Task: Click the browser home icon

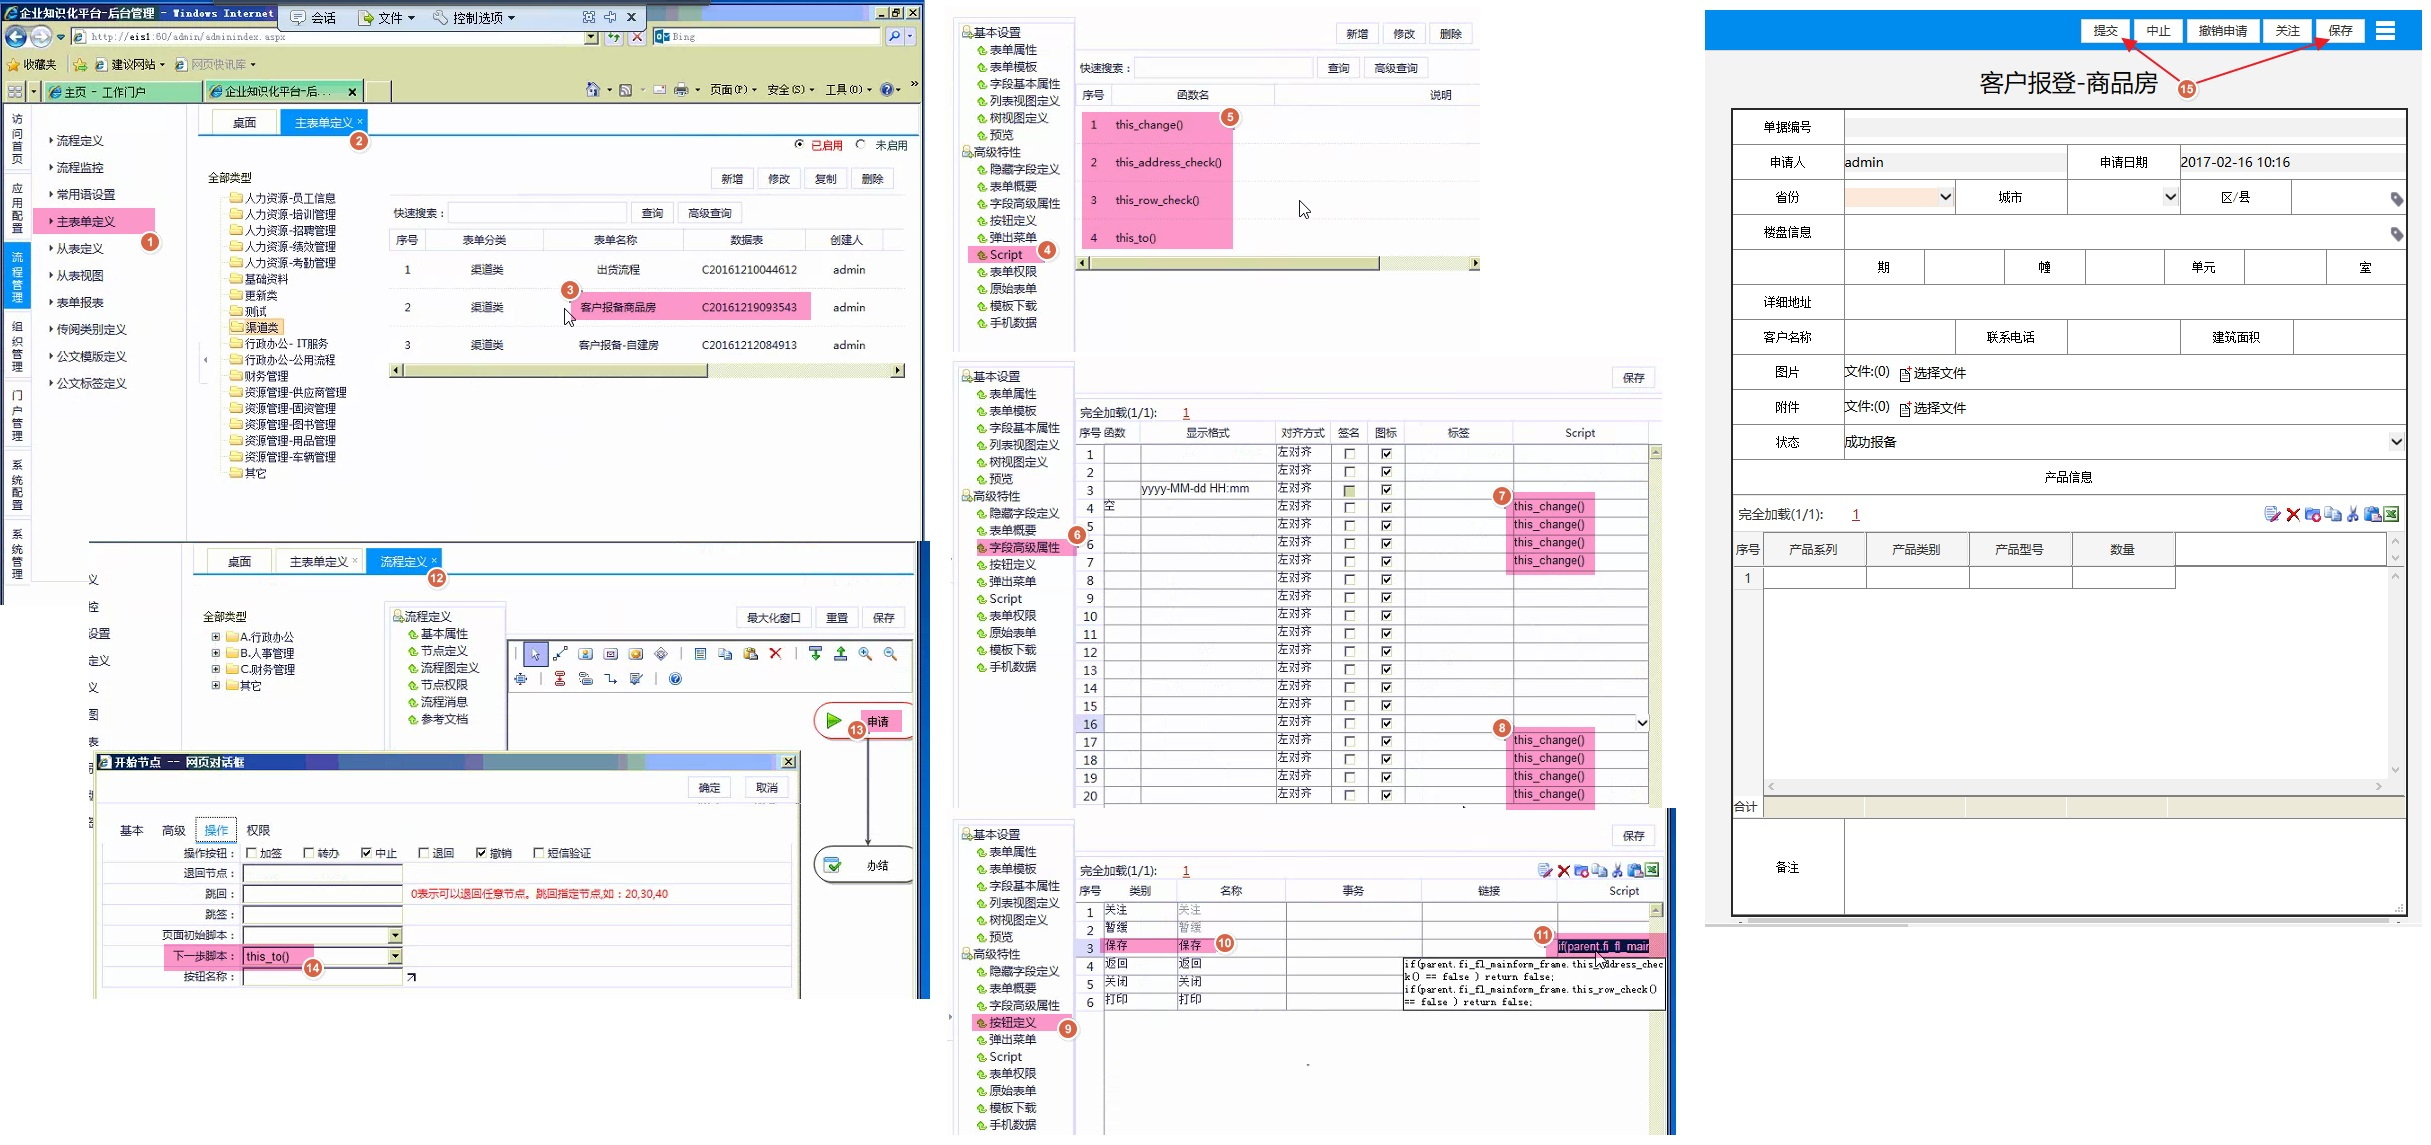Action: [x=592, y=90]
